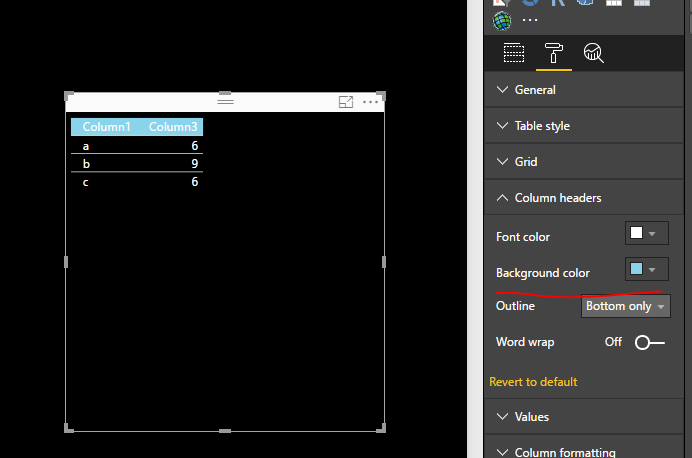Image resolution: width=692 pixels, height=458 pixels.
Task: Expand the General section
Action: pos(583,90)
